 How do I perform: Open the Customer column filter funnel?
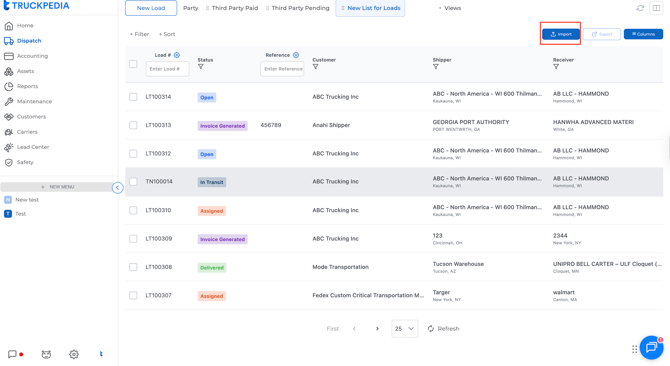pyautogui.click(x=315, y=67)
